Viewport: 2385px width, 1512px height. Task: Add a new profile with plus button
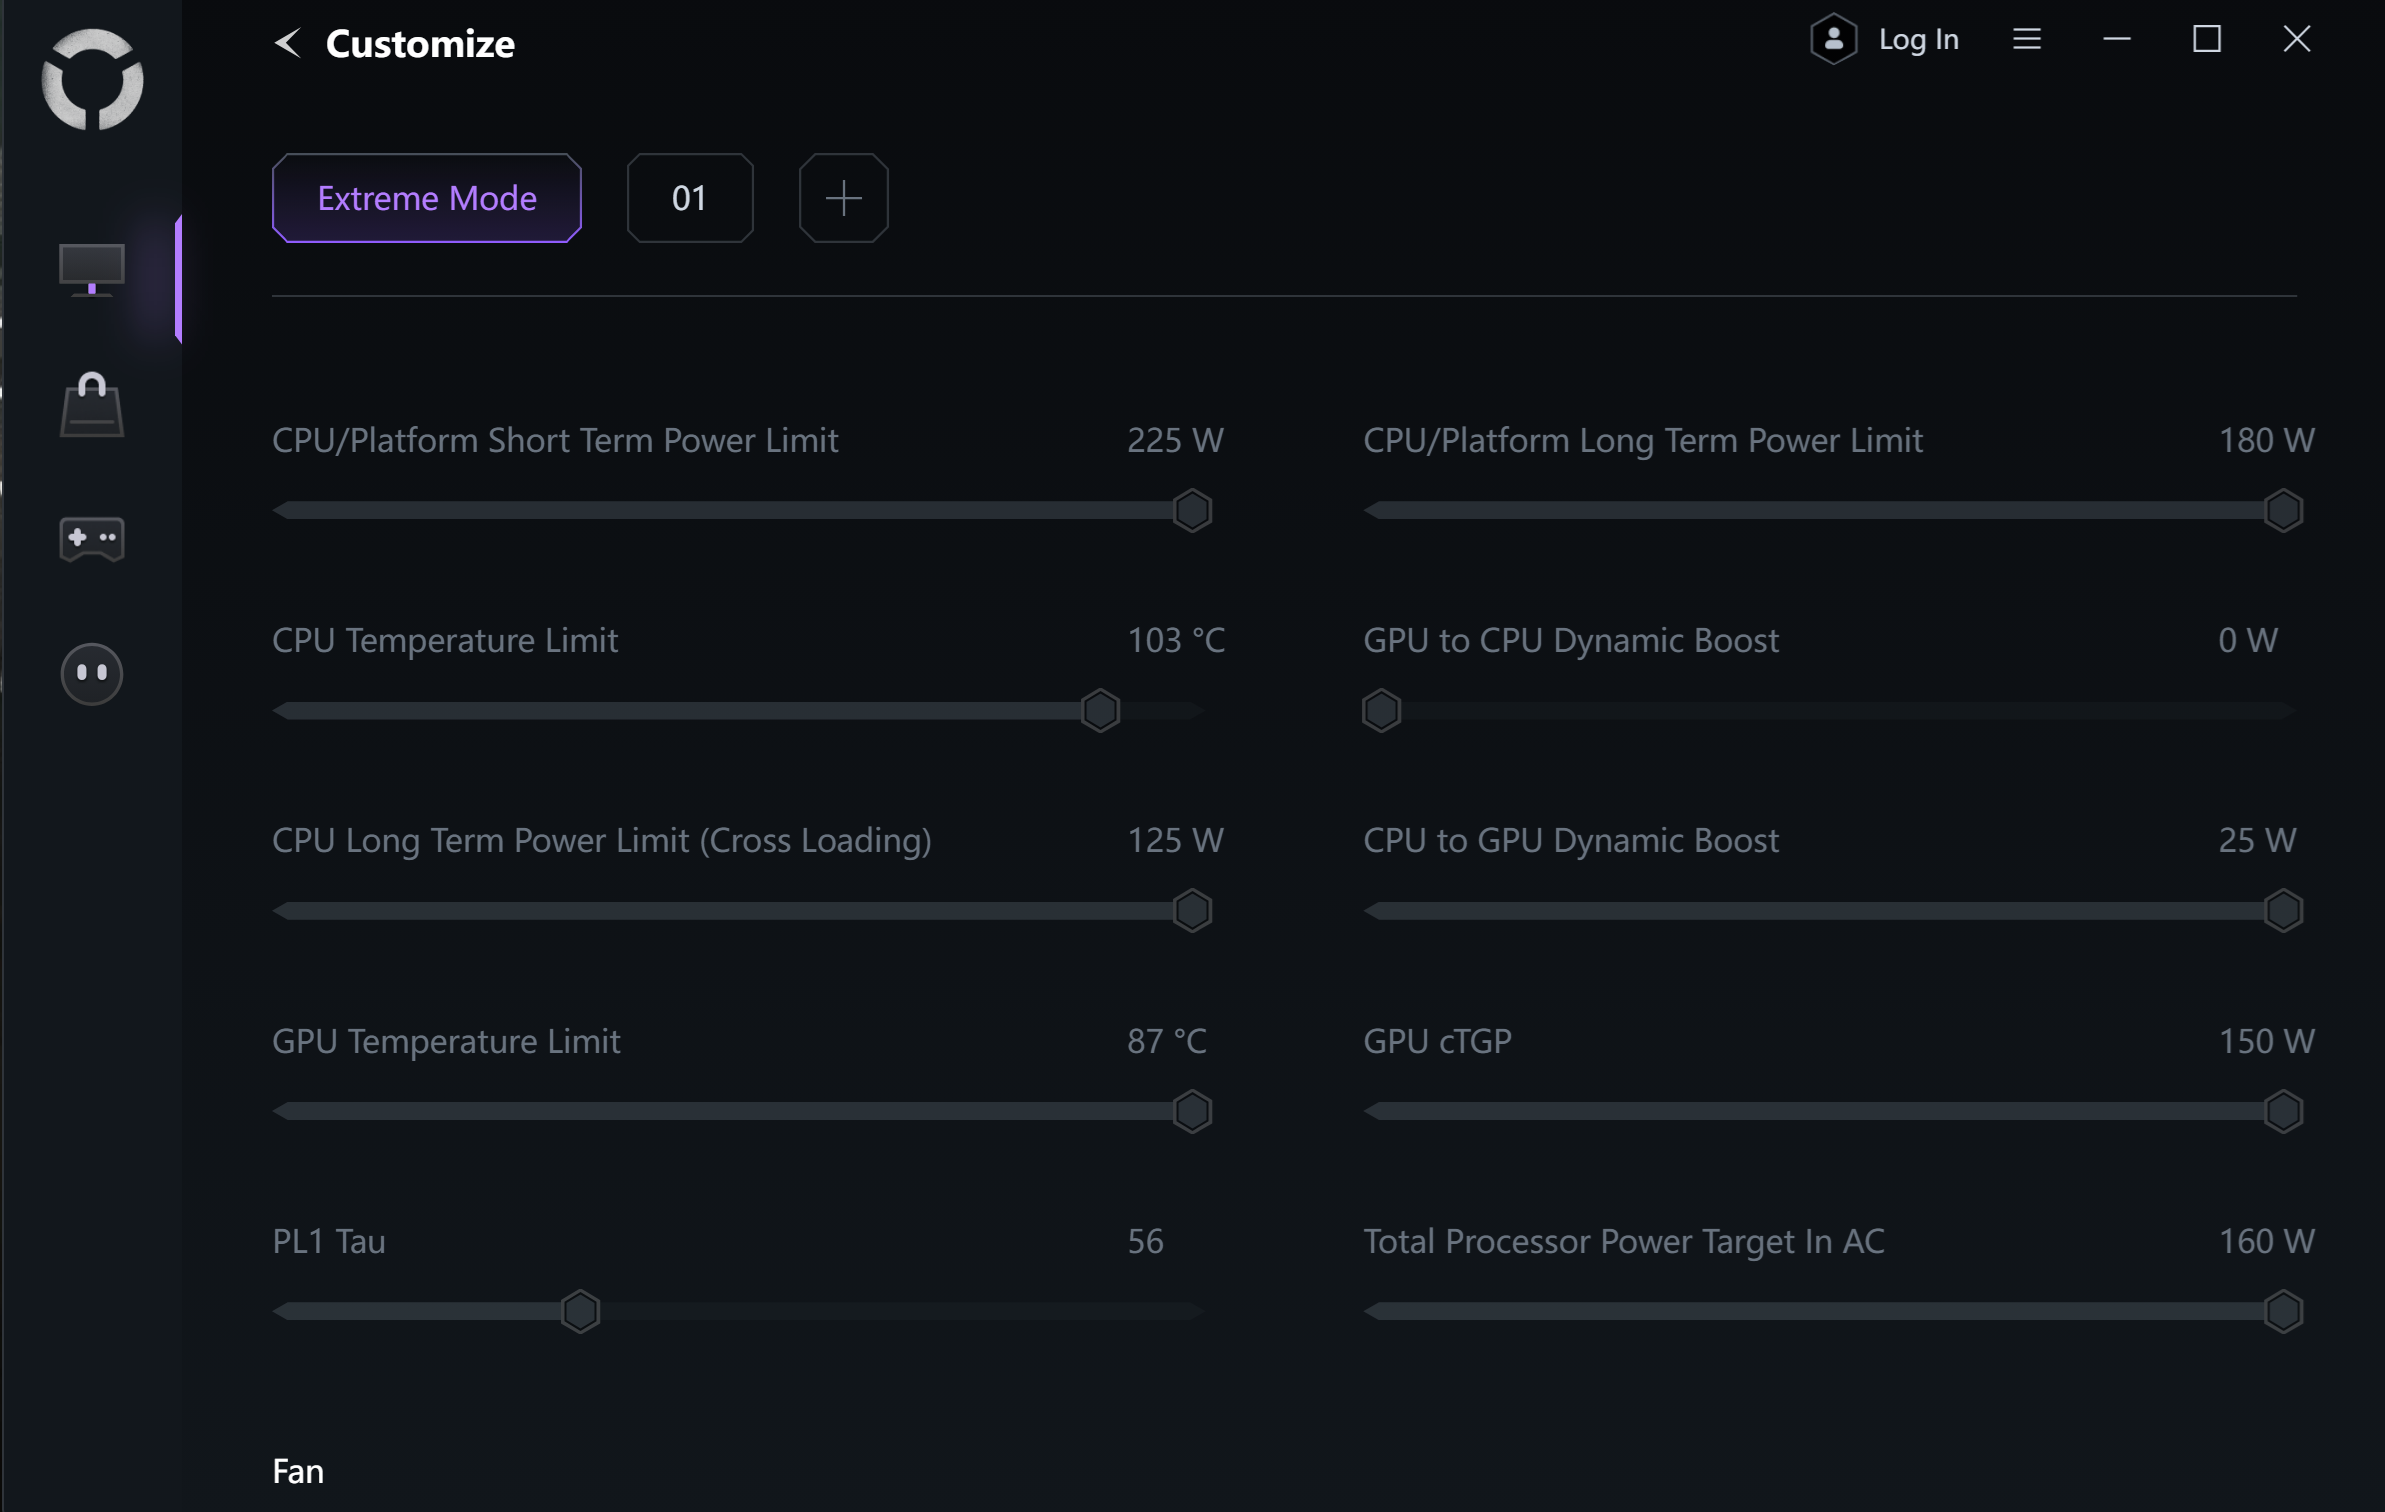(x=843, y=198)
